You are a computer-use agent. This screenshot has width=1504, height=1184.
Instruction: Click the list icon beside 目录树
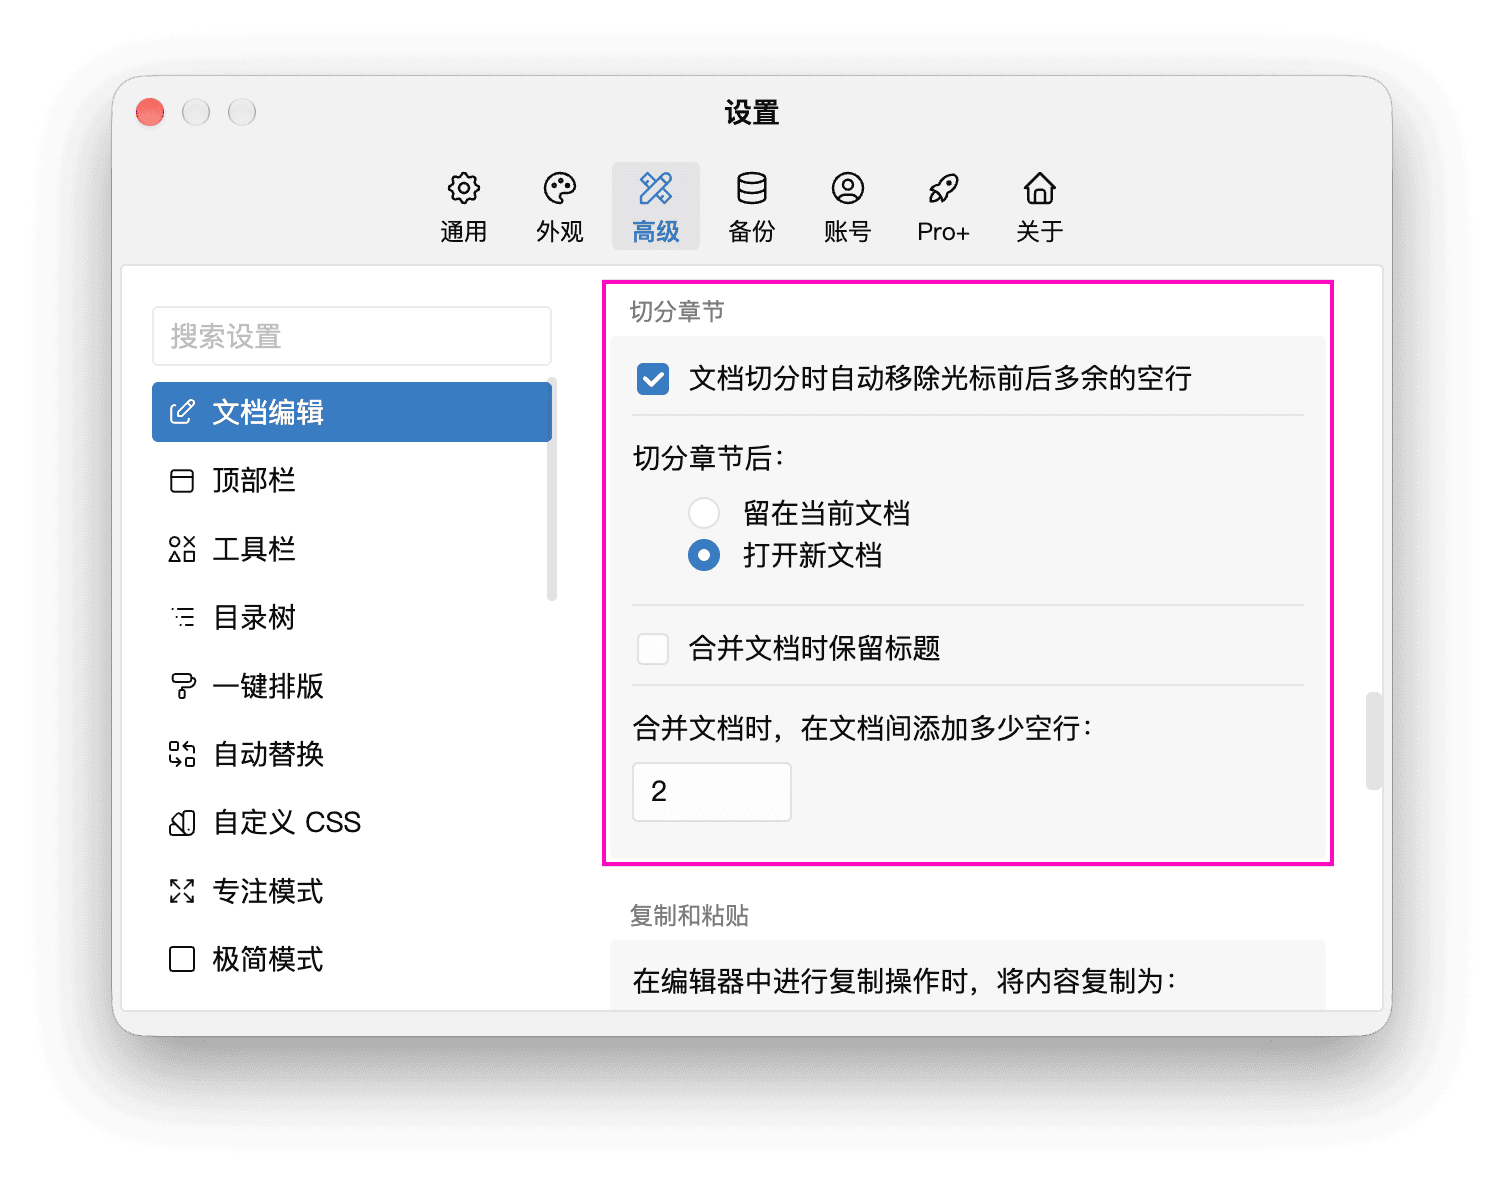(182, 617)
